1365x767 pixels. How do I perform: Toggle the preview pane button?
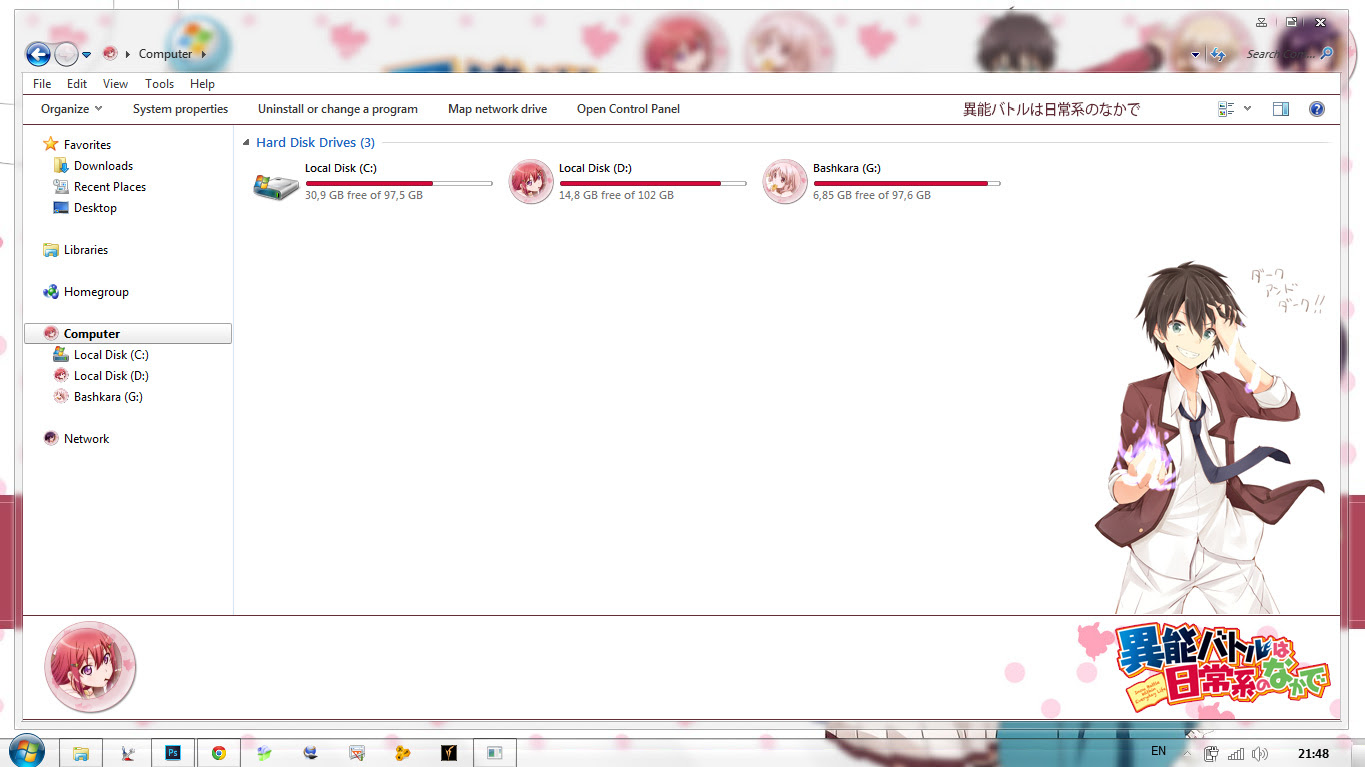coord(1281,109)
